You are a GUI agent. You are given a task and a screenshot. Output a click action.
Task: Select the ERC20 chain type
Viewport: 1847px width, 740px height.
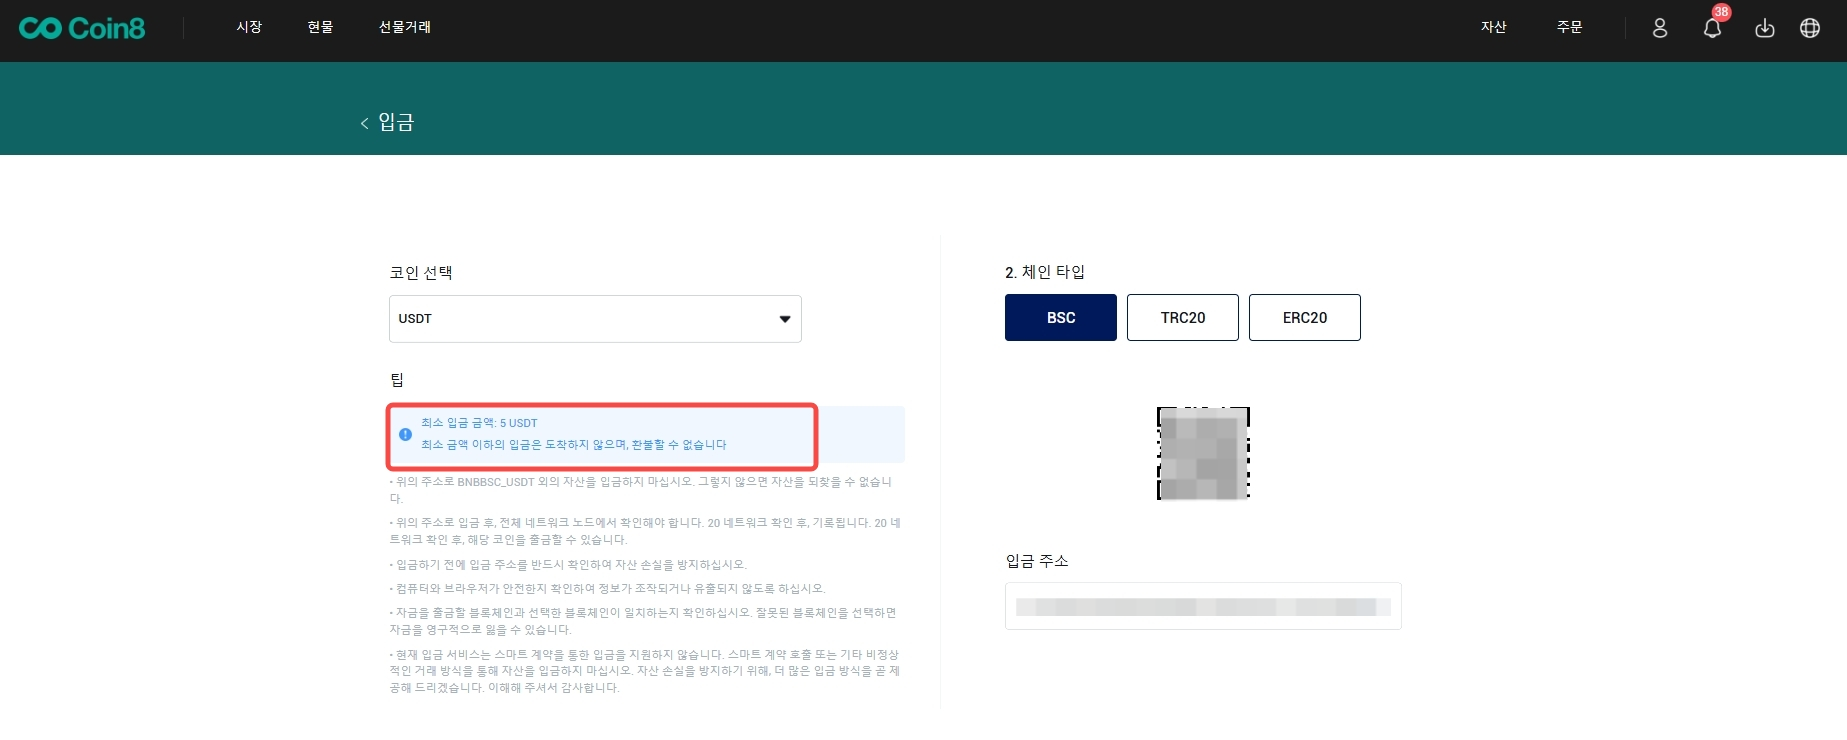pos(1304,317)
